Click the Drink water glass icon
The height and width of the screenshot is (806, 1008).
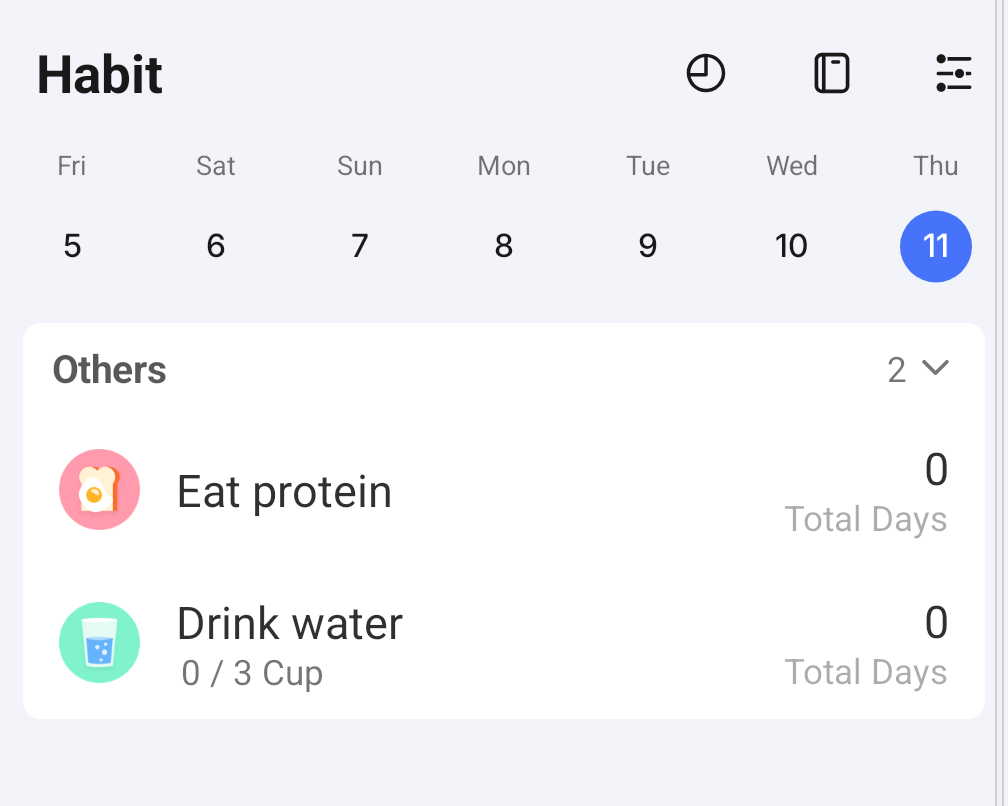(99, 643)
